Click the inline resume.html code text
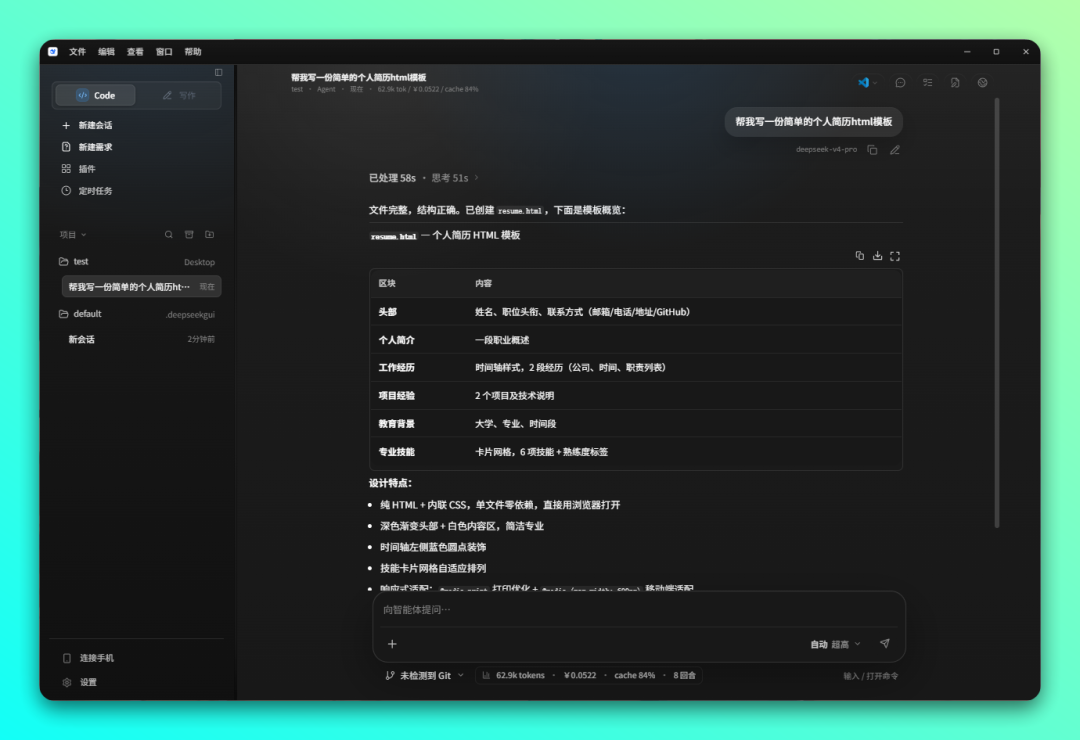Screen dimensions: 1080x740 pyautogui.click(x=520, y=211)
